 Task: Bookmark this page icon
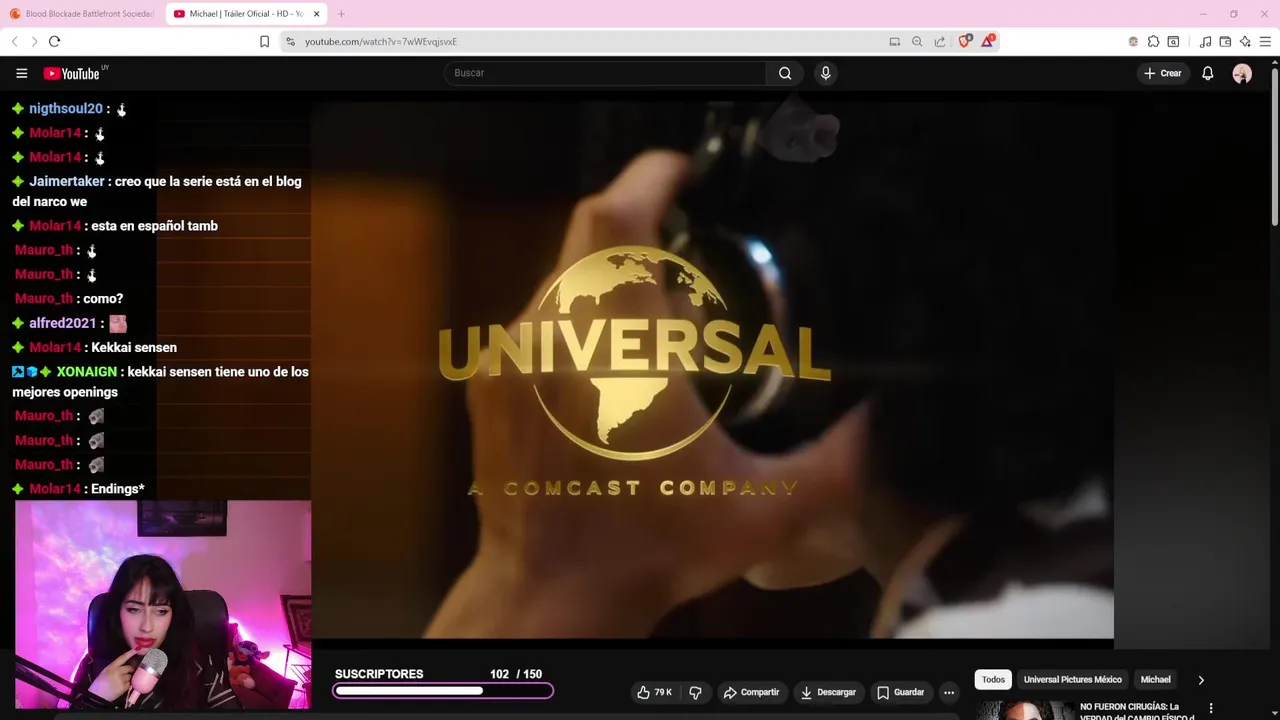264,41
